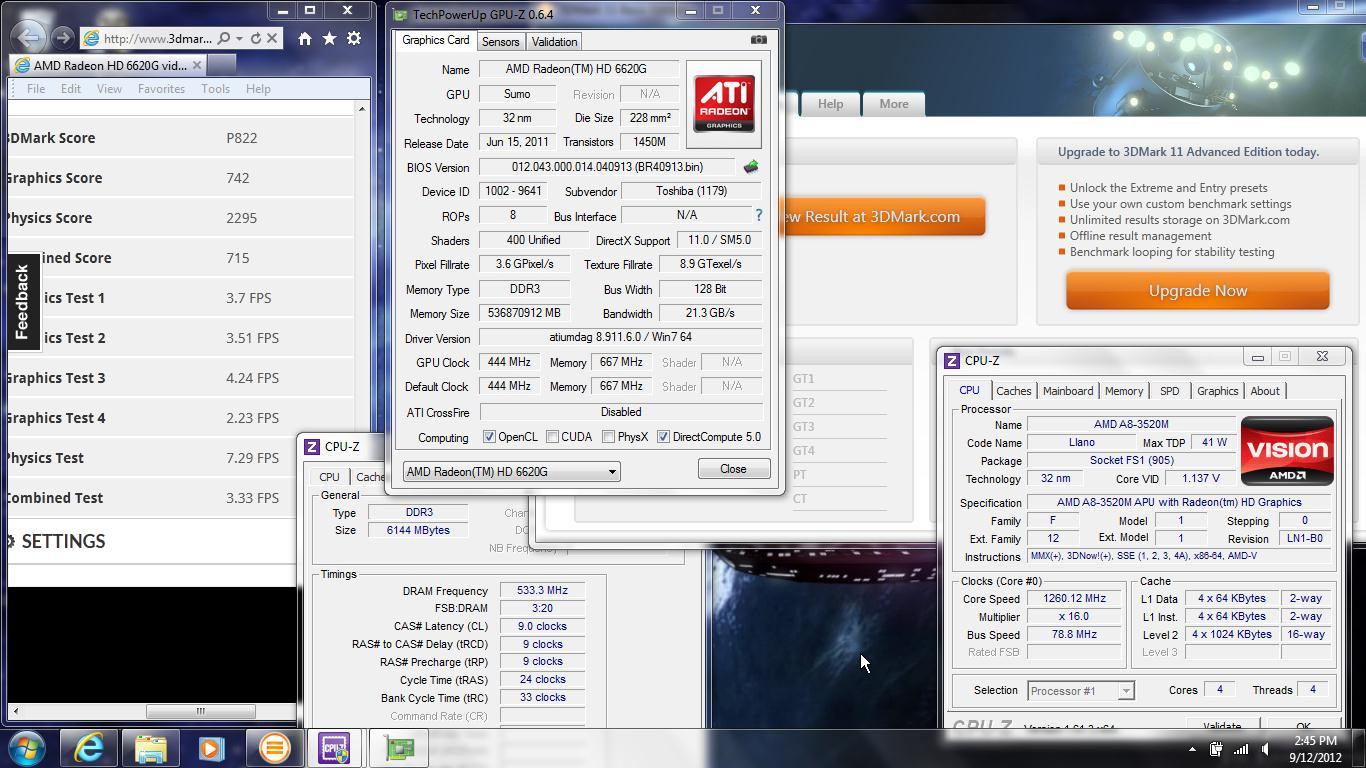
Task: Open the address bar dropdown arrow
Action: click(x=239, y=38)
